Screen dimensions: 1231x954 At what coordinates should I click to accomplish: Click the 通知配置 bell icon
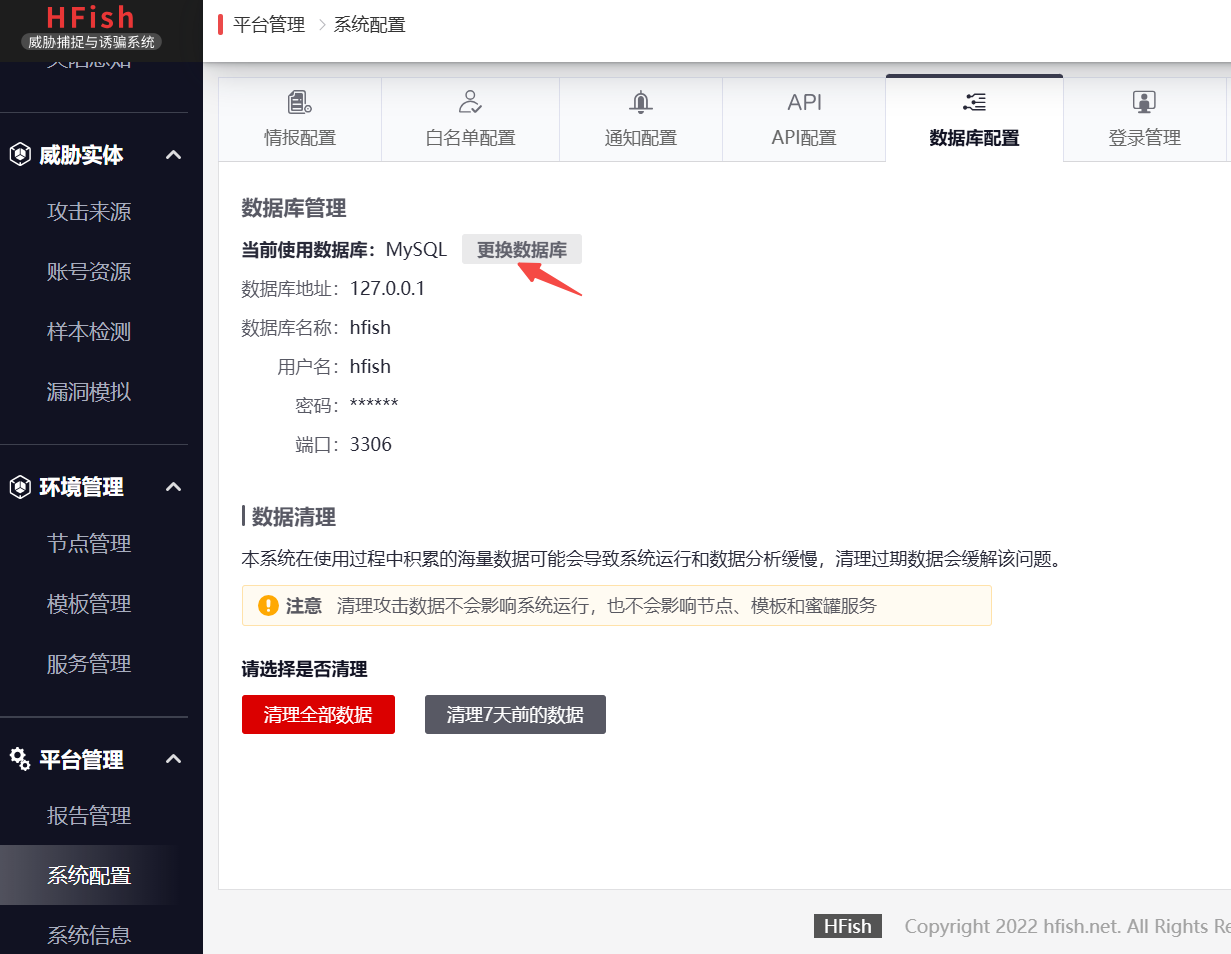coord(640,101)
